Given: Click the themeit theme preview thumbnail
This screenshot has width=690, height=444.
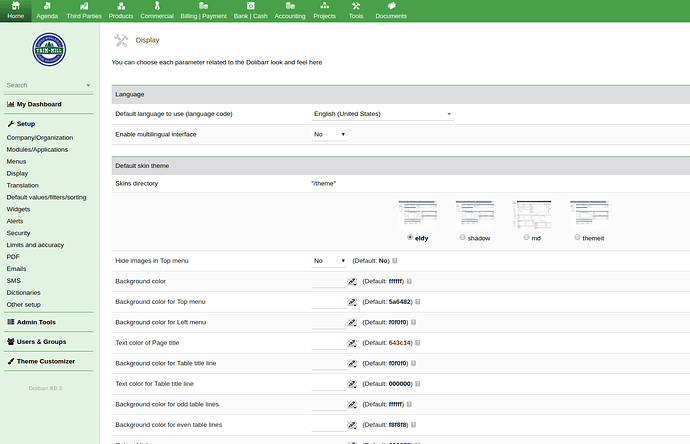Looking at the screenshot, I should click(589, 214).
